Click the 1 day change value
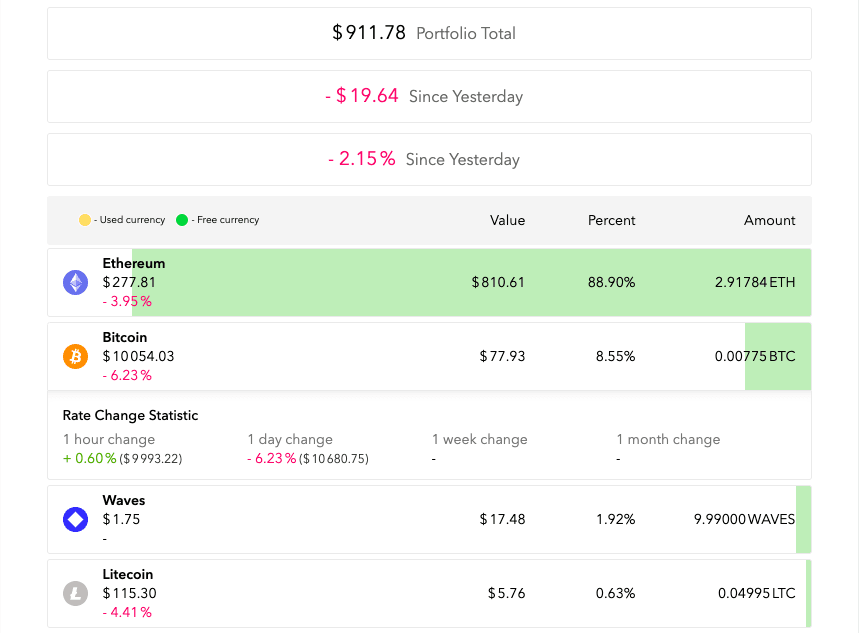The width and height of the screenshot is (859, 633). coord(307,459)
